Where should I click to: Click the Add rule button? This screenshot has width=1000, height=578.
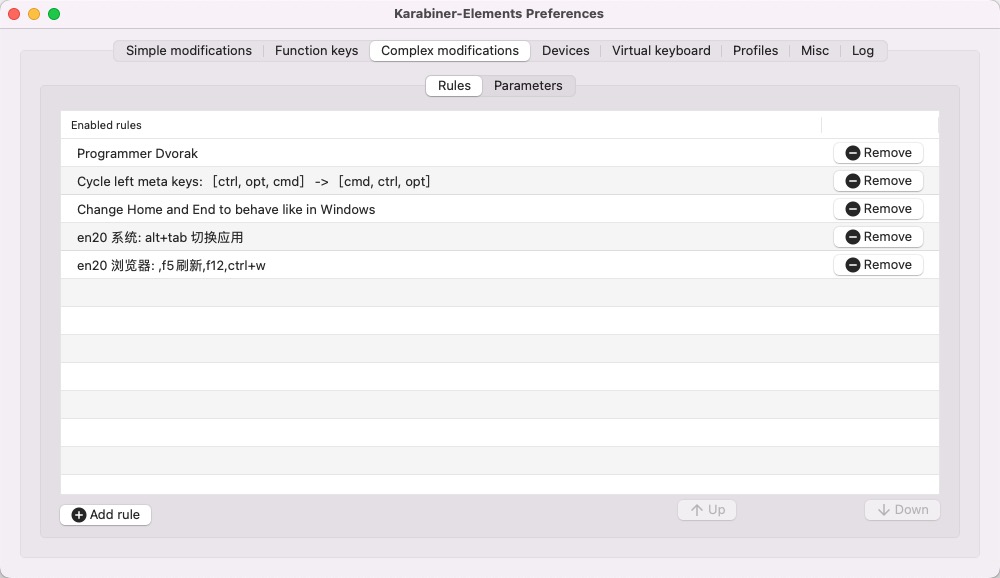pyautogui.click(x=105, y=515)
